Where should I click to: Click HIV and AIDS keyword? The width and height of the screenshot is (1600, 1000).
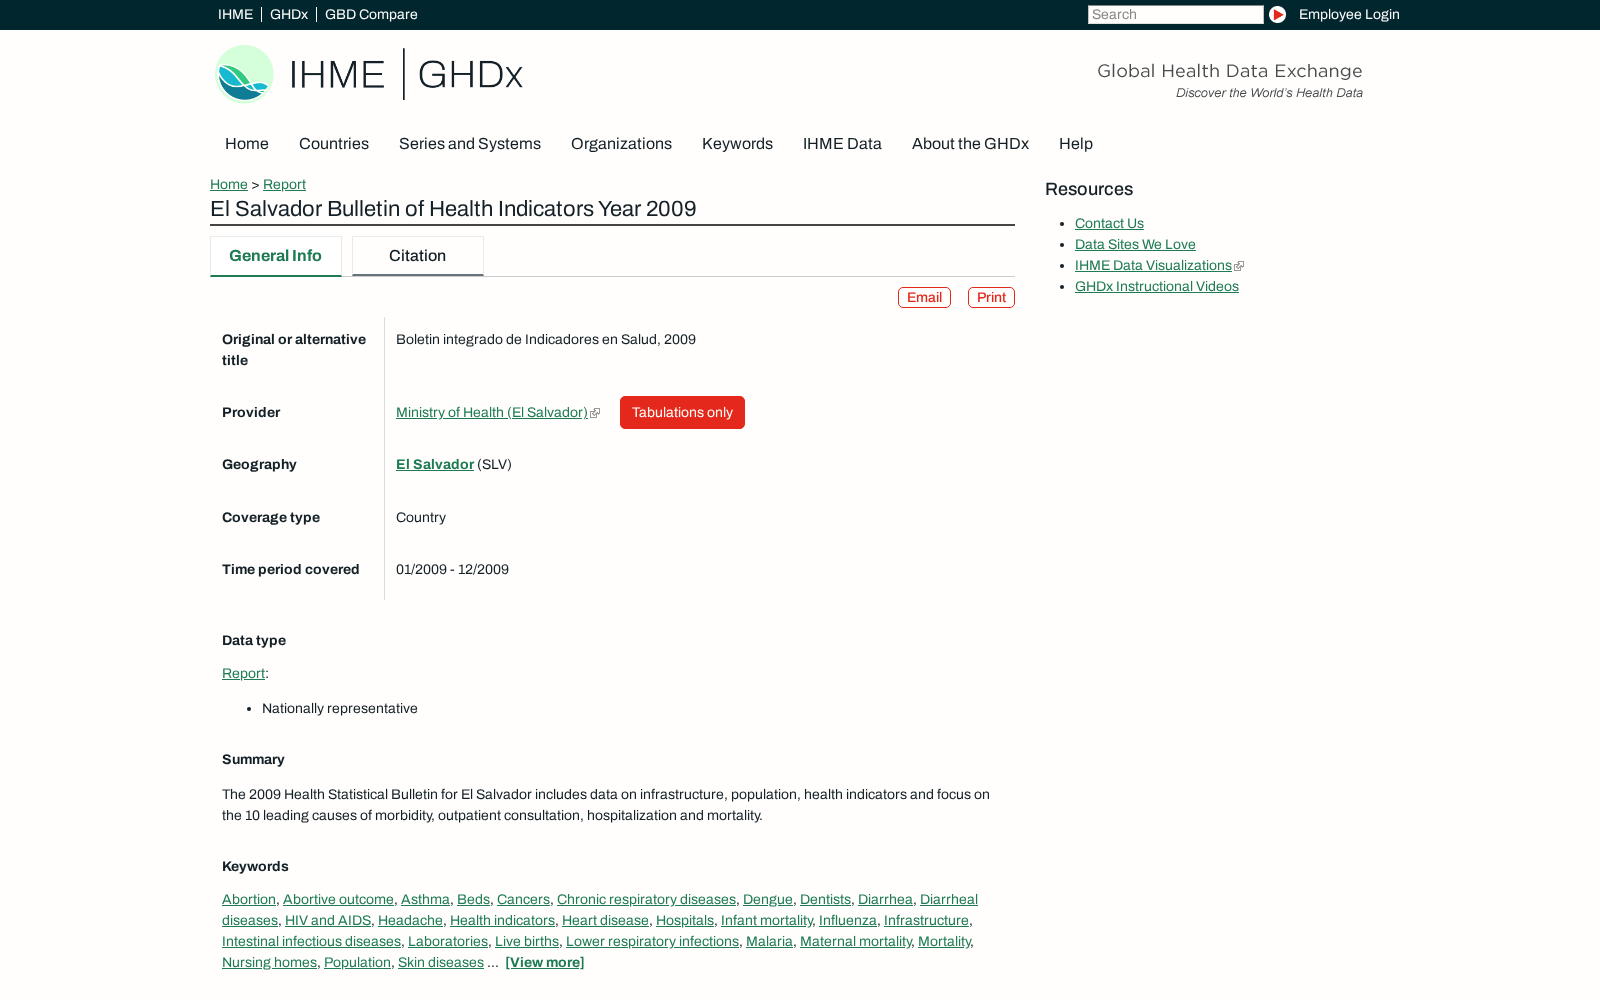[x=328, y=921]
